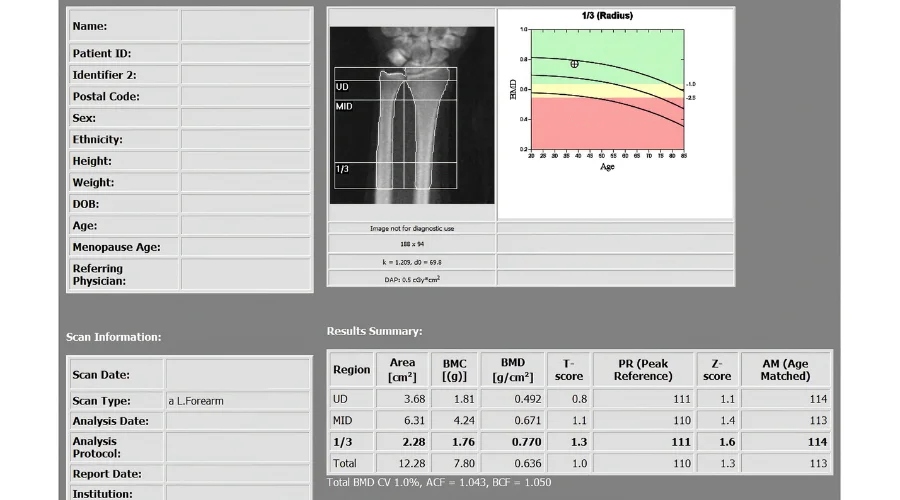Click the Height value field
Image resolution: width=900 pixels, height=500 pixels.
tap(246, 161)
